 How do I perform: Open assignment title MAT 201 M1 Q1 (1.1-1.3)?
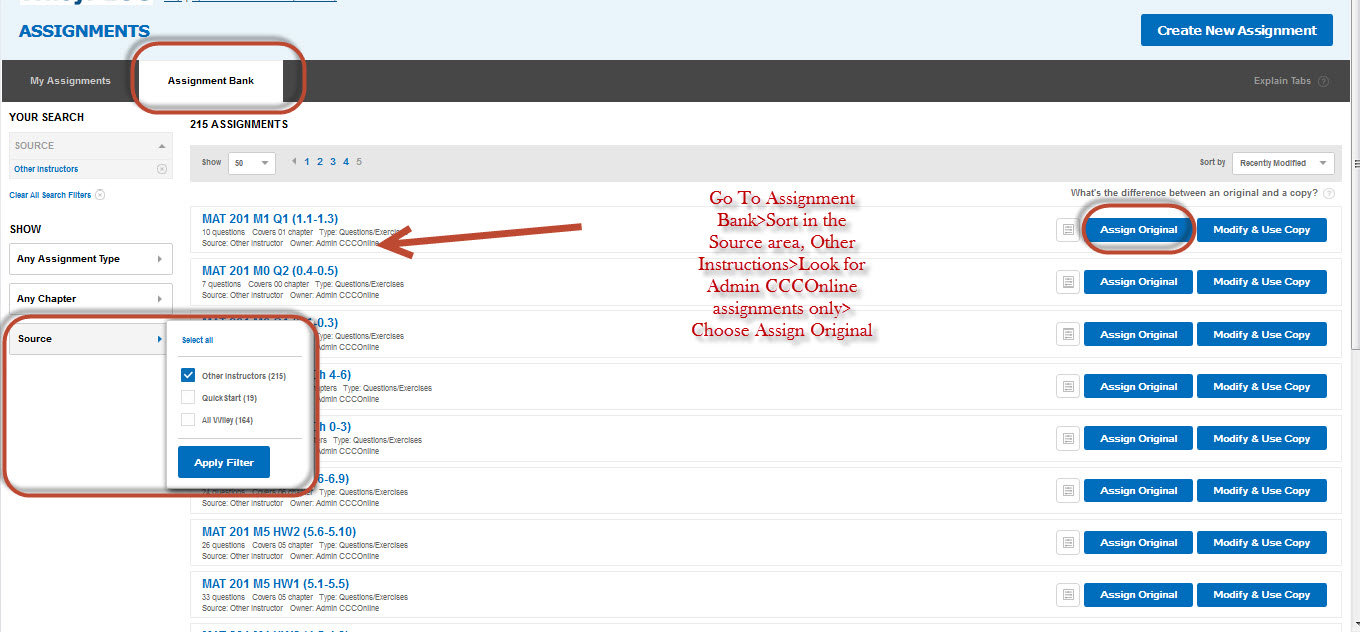tap(270, 219)
